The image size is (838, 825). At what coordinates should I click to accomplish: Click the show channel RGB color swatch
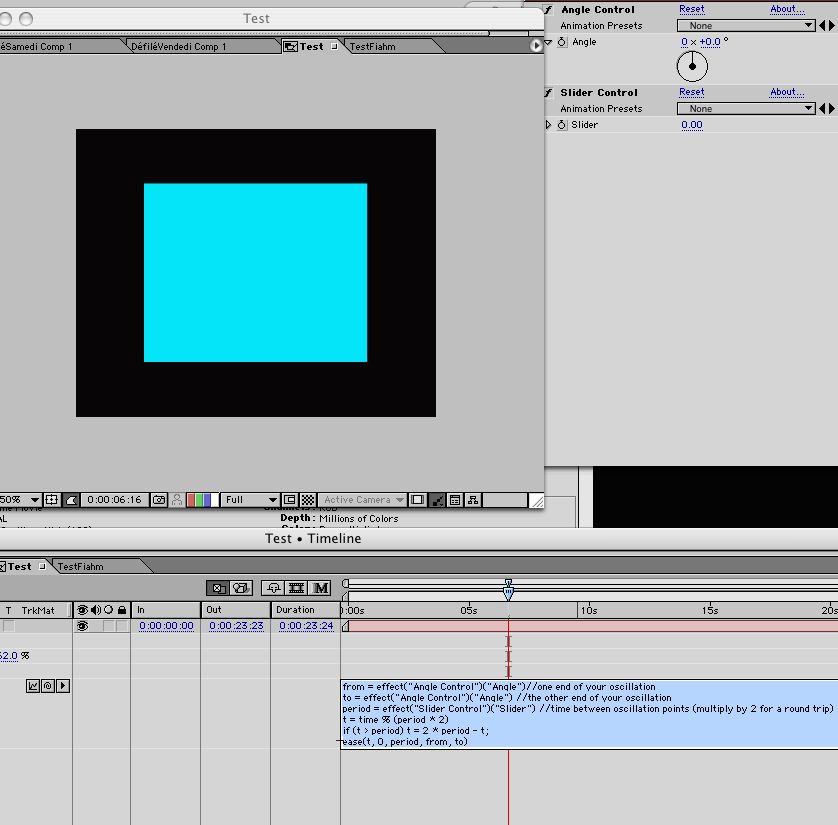202,500
